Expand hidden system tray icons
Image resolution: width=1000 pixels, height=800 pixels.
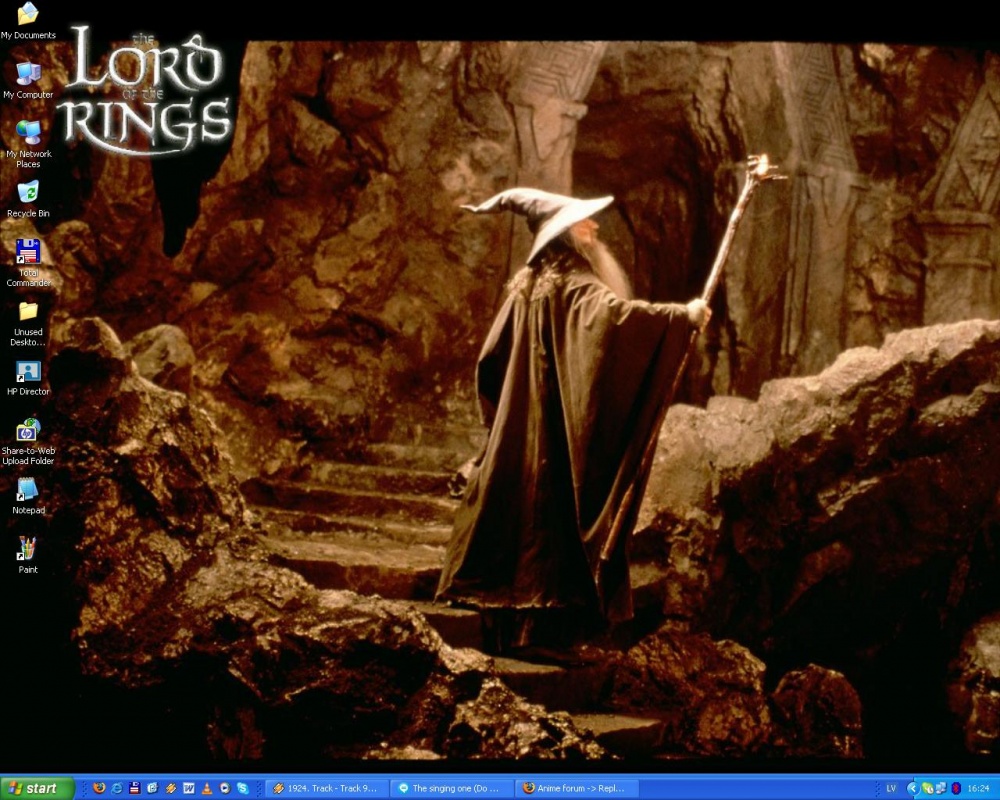pyautogui.click(x=913, y=789)
